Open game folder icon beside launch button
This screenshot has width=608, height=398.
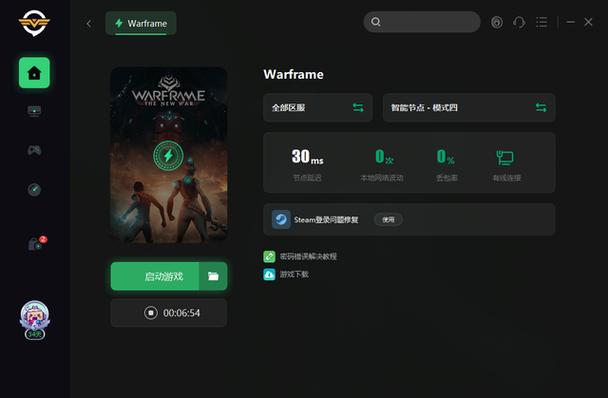point(213,276)
